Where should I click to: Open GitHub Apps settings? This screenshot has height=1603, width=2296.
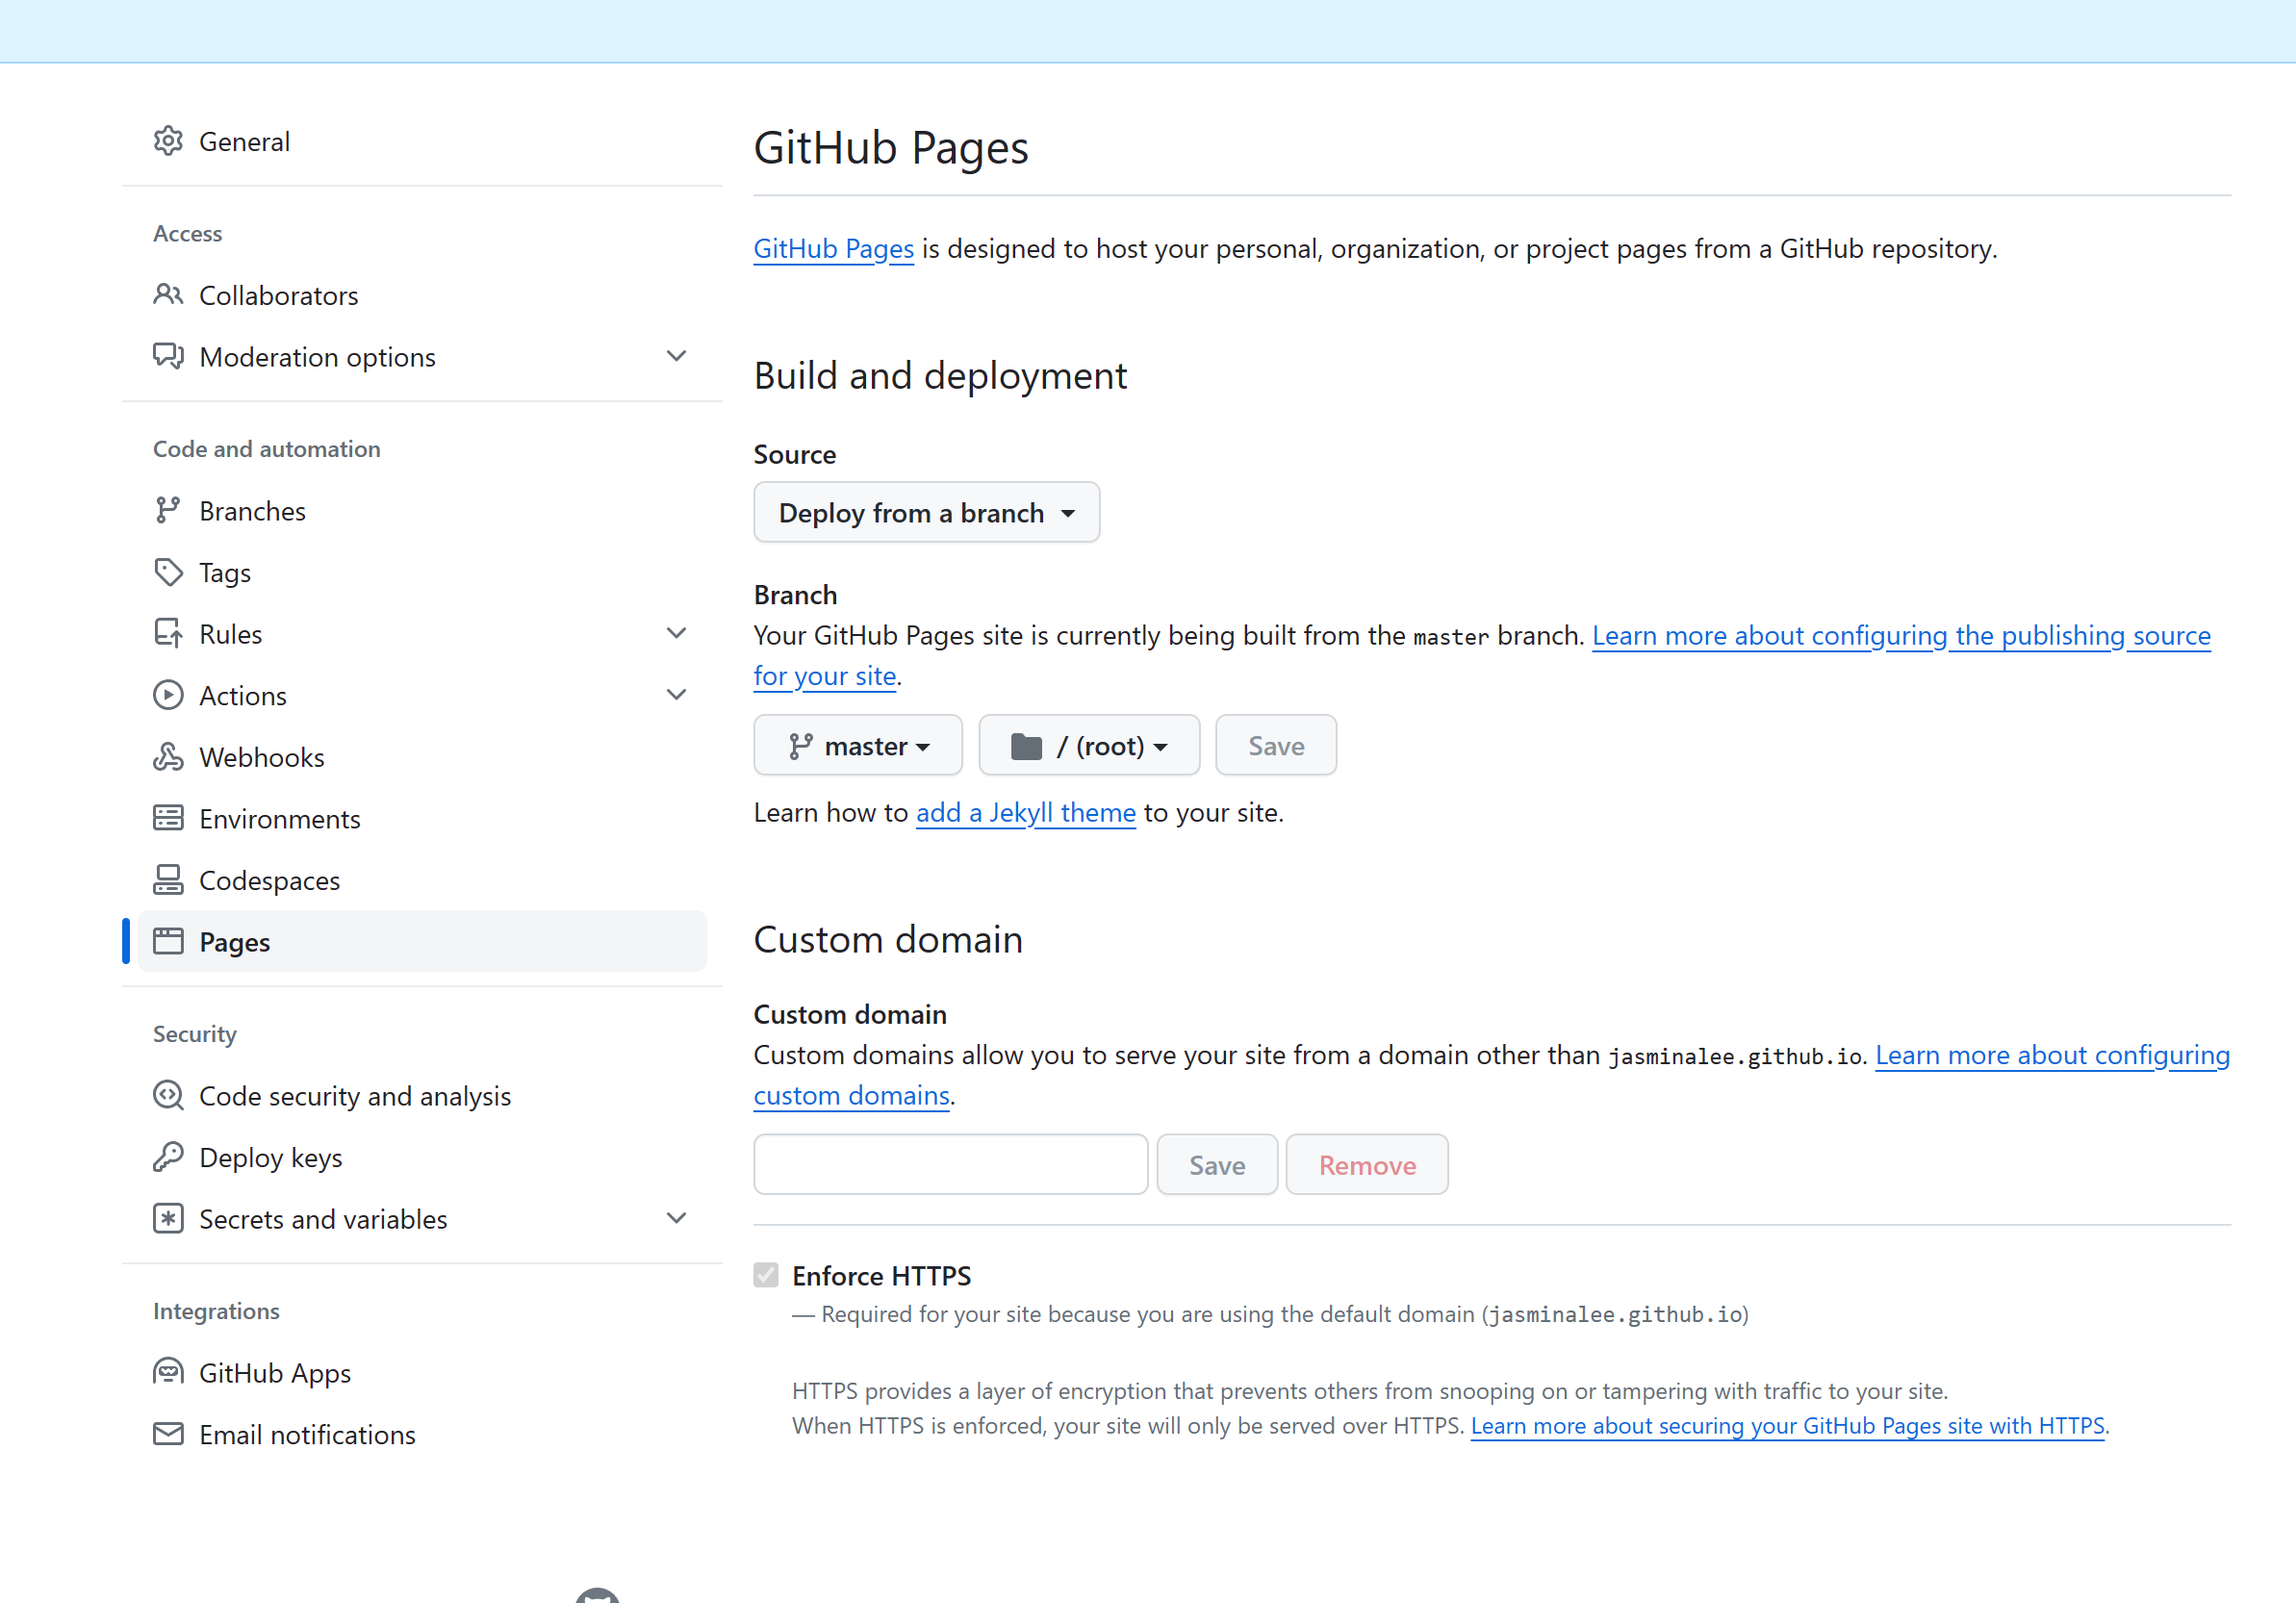tap(422, 1372)
